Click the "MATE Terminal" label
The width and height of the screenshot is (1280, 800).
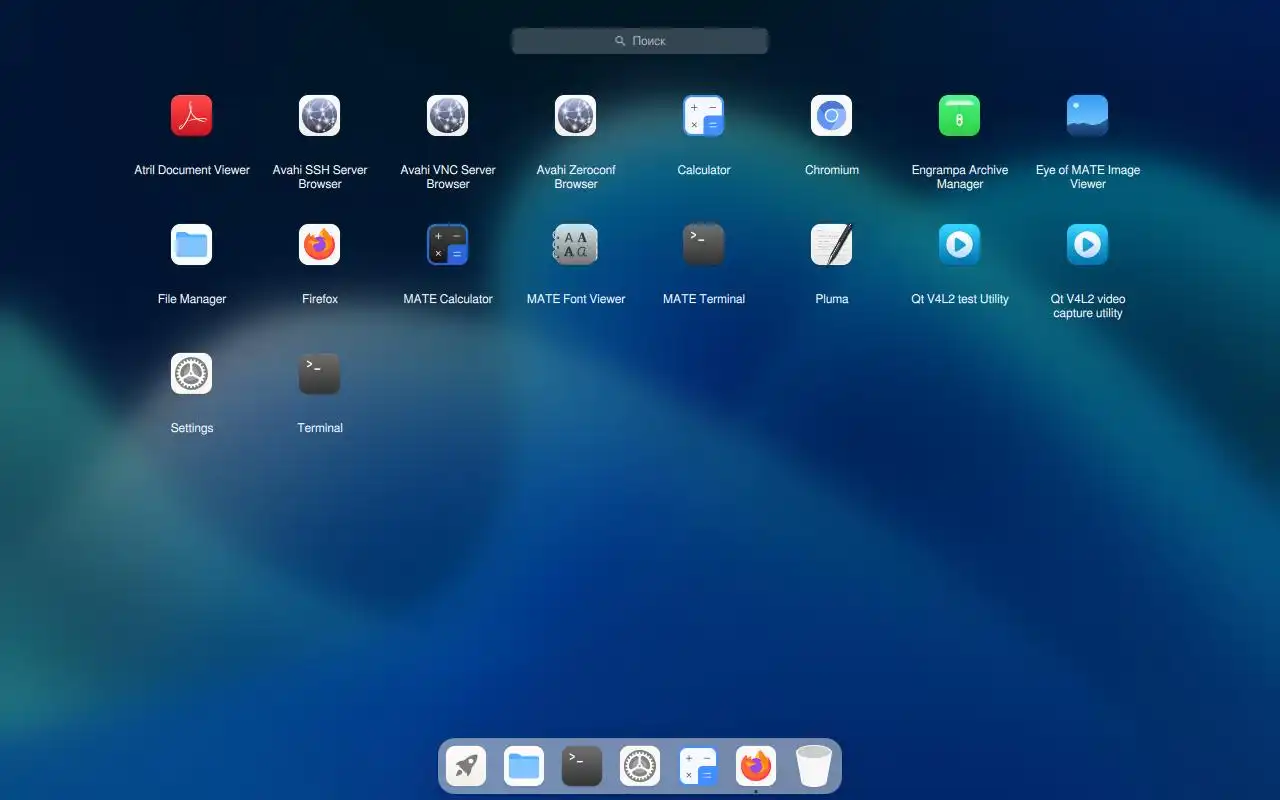click(704, 299)
